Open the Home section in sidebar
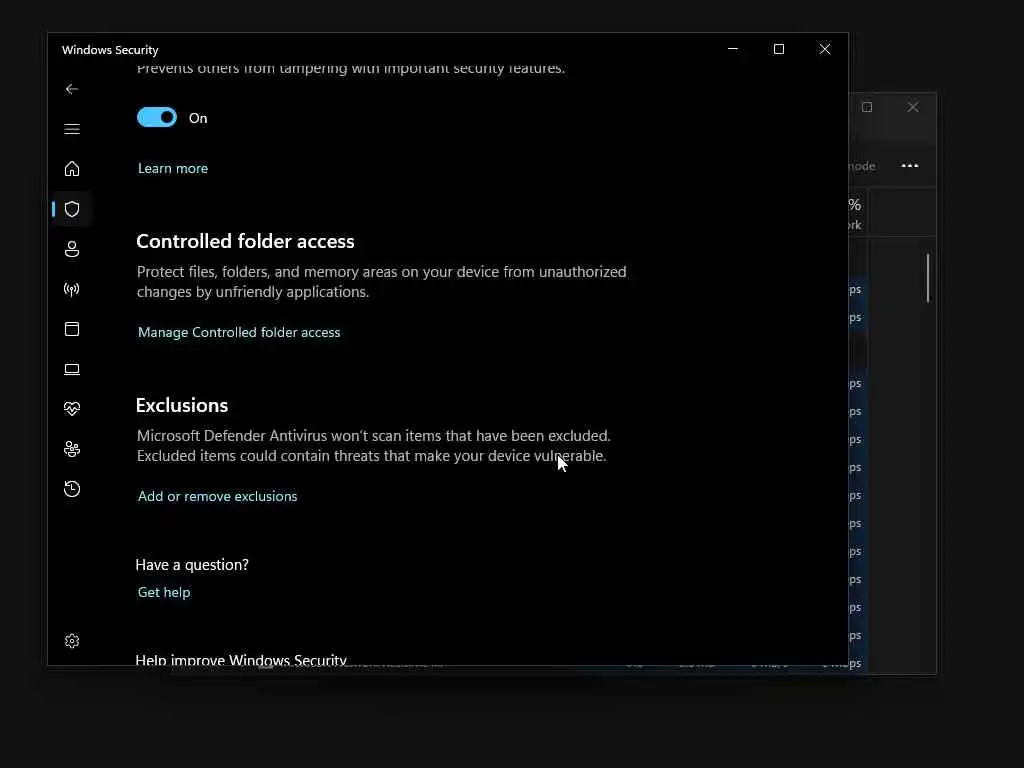Image resolution: width=1024 pixels, height=768 pixels. pos(72,168)
